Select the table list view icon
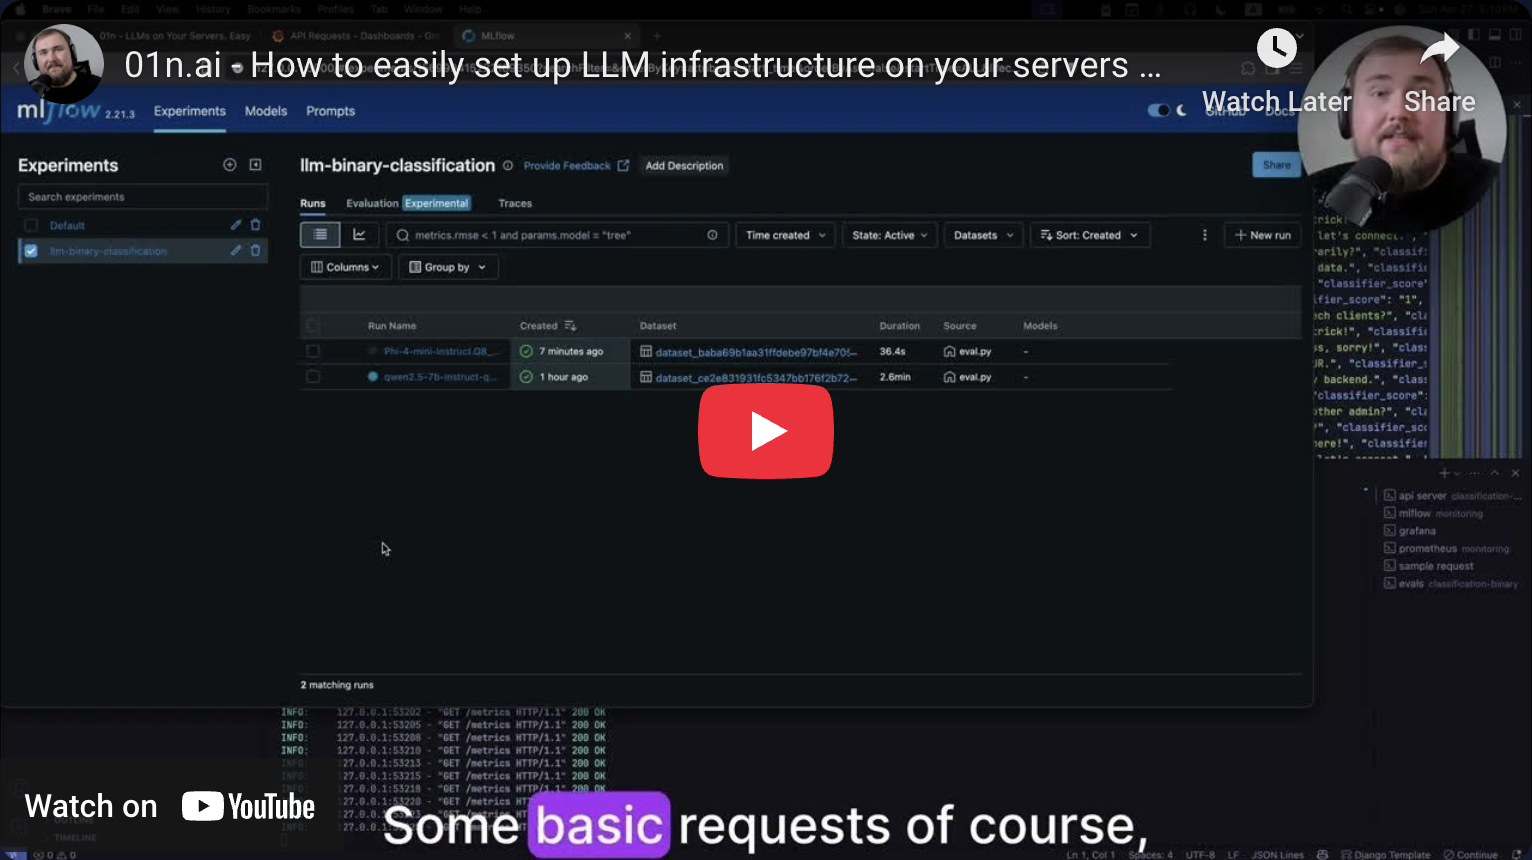Image resolution: width=1532 pixels, height=860 pixels. [320, 235]
